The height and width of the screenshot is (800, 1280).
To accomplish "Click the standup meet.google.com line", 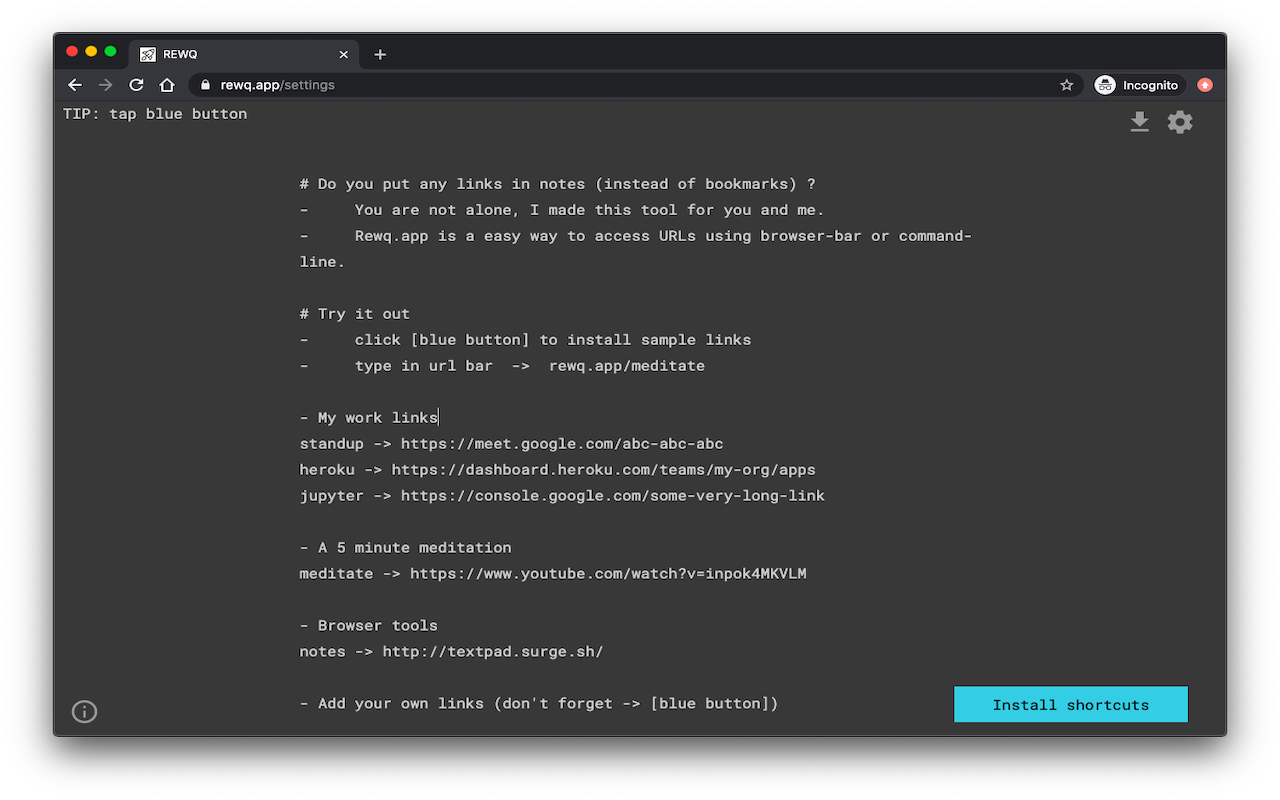I will coord(511,444).
